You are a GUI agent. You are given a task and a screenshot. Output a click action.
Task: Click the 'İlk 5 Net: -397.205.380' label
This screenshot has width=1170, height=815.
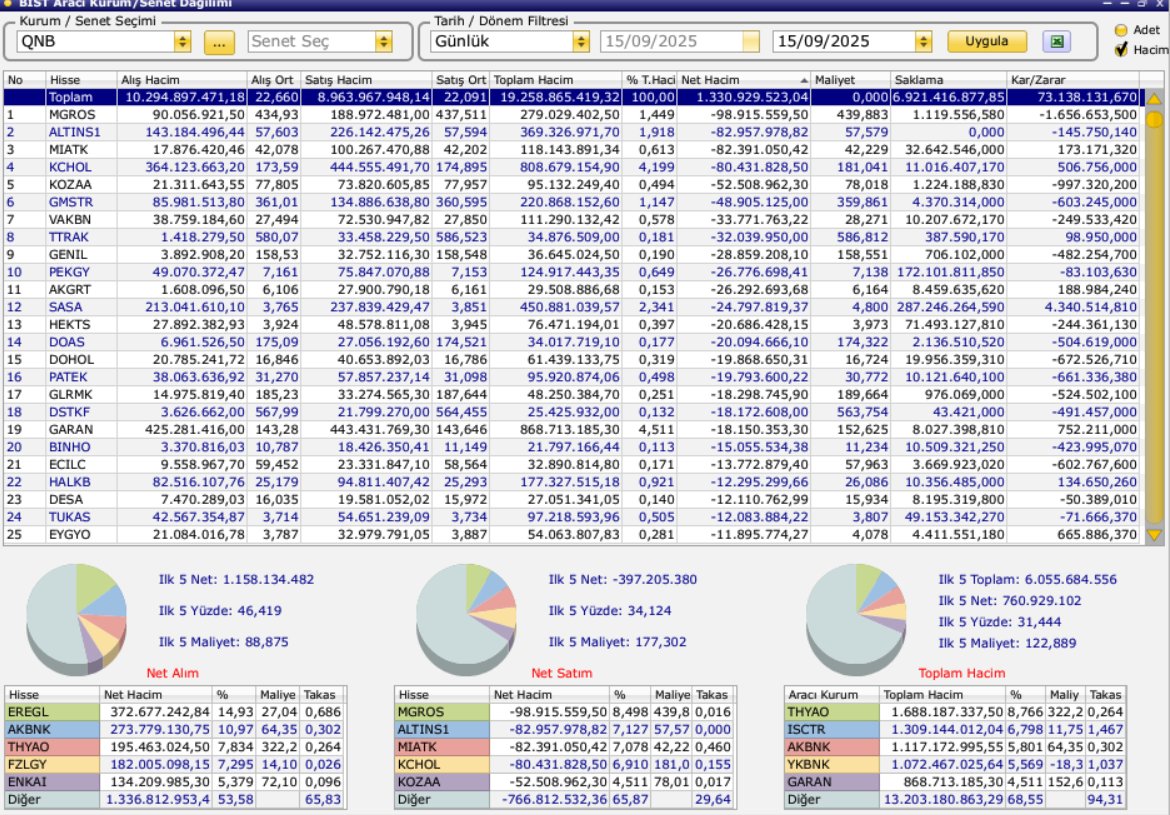[x=622, y=579]
